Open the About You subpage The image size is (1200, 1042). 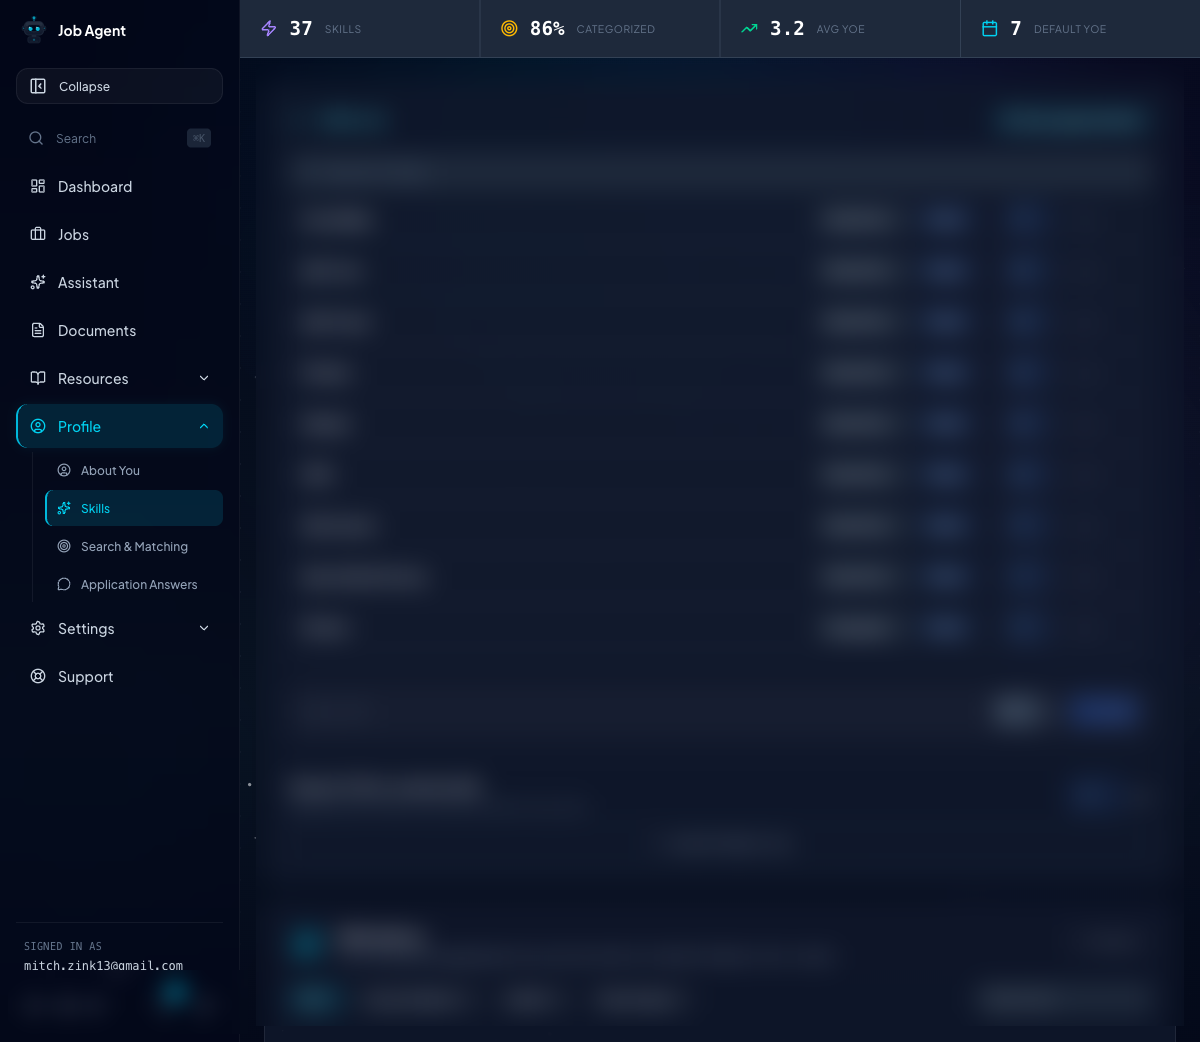coord(134,470)
